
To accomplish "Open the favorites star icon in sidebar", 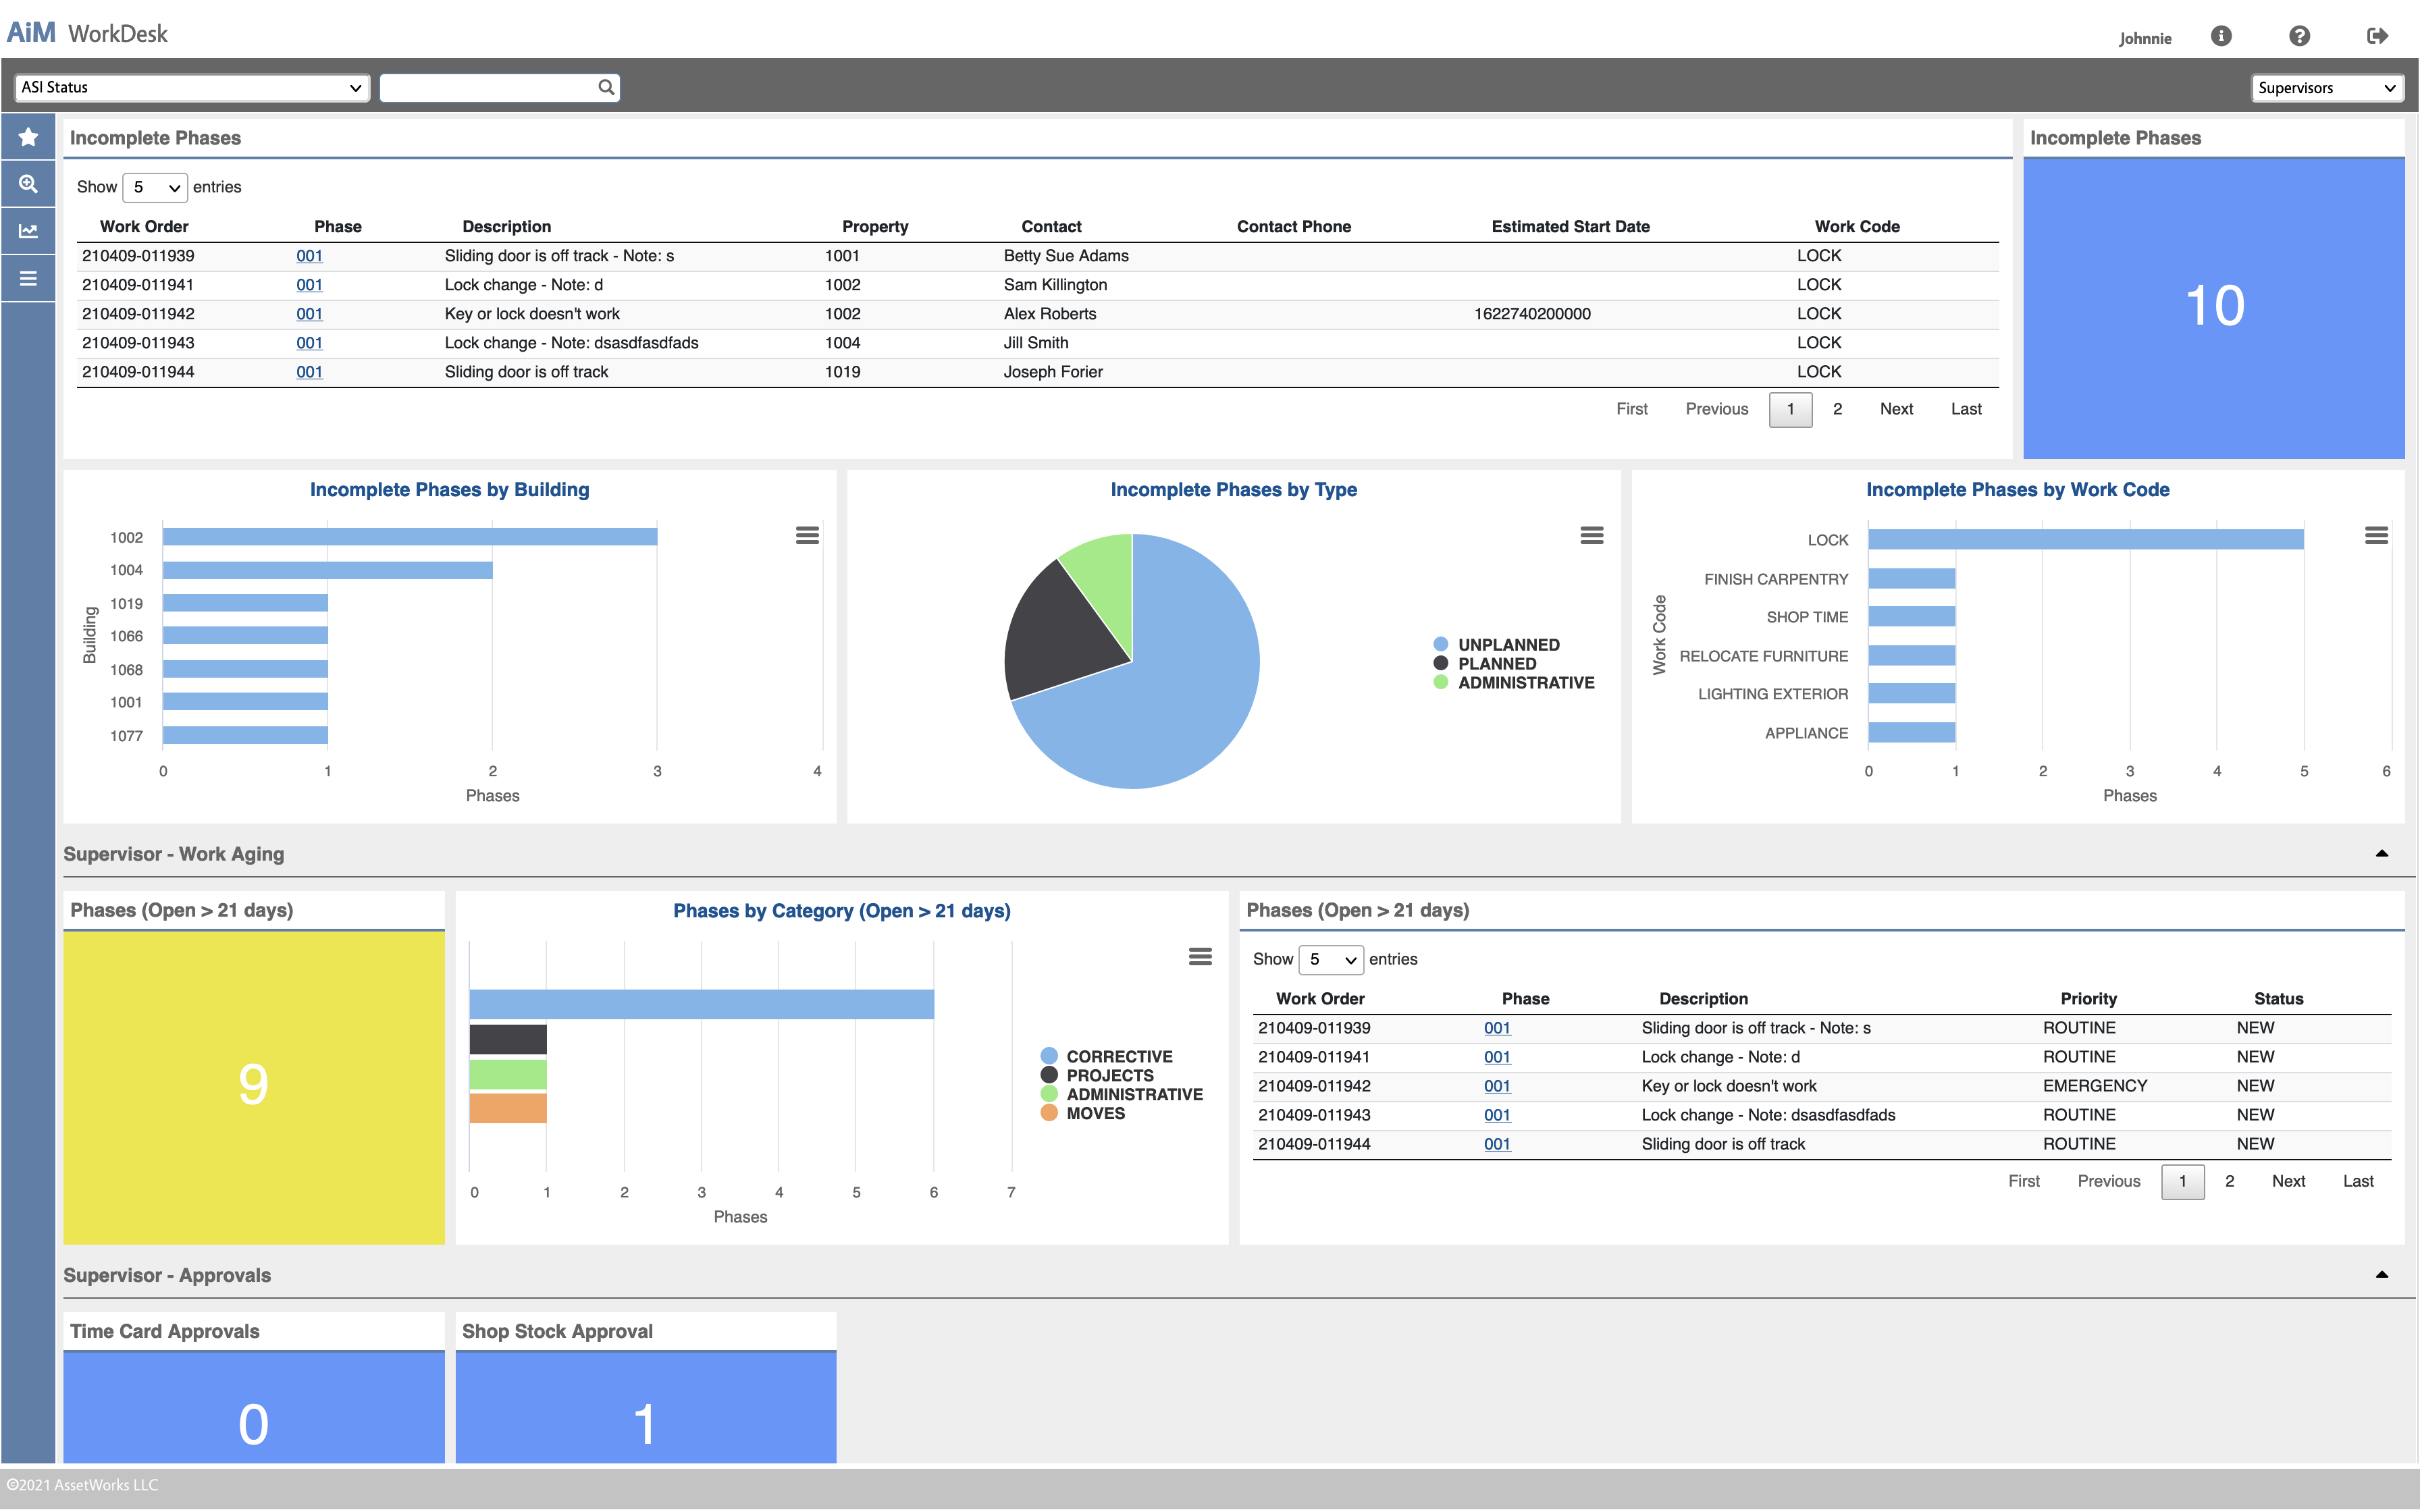I will [x=28, y=137].
